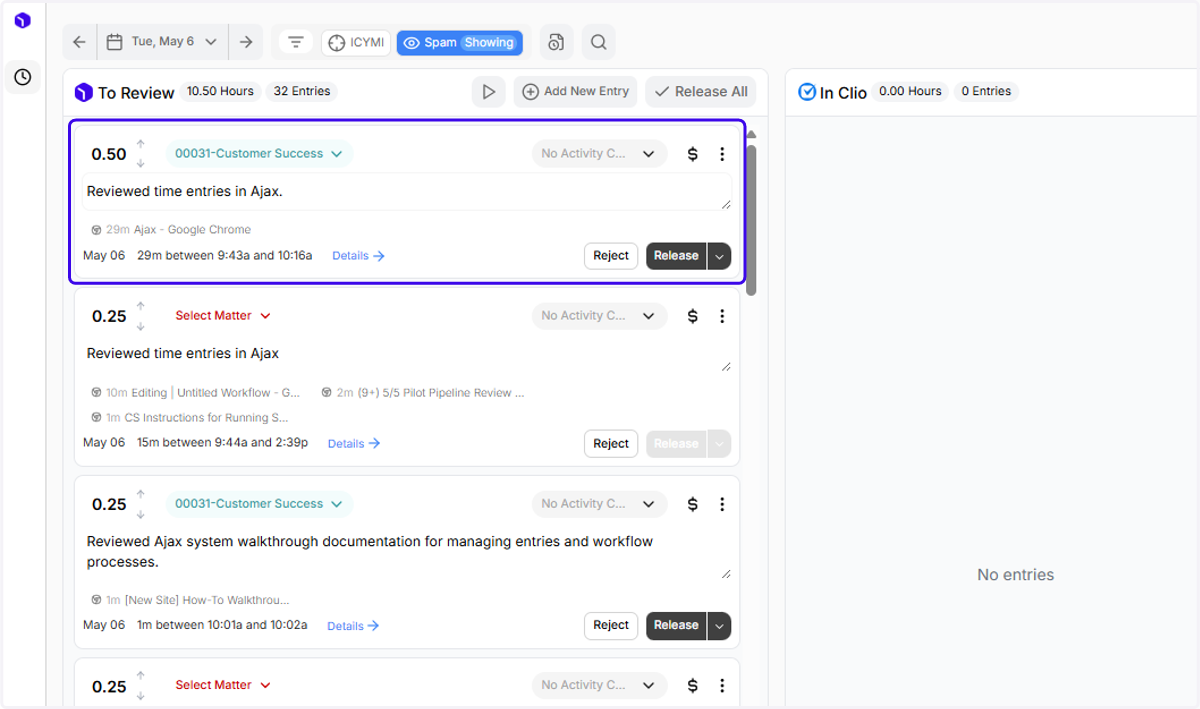Increase hours on the 0.50 entry
Screen dimensions: 1200x709
140,145
